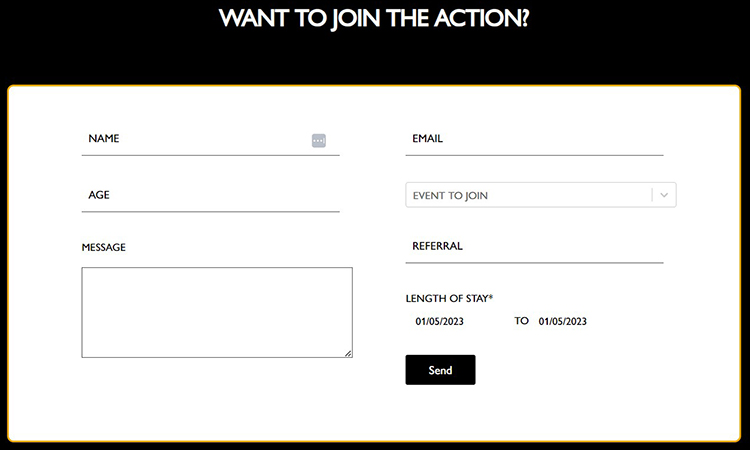
Task: Open the end date after TO
Action: (x=562, y=321)
